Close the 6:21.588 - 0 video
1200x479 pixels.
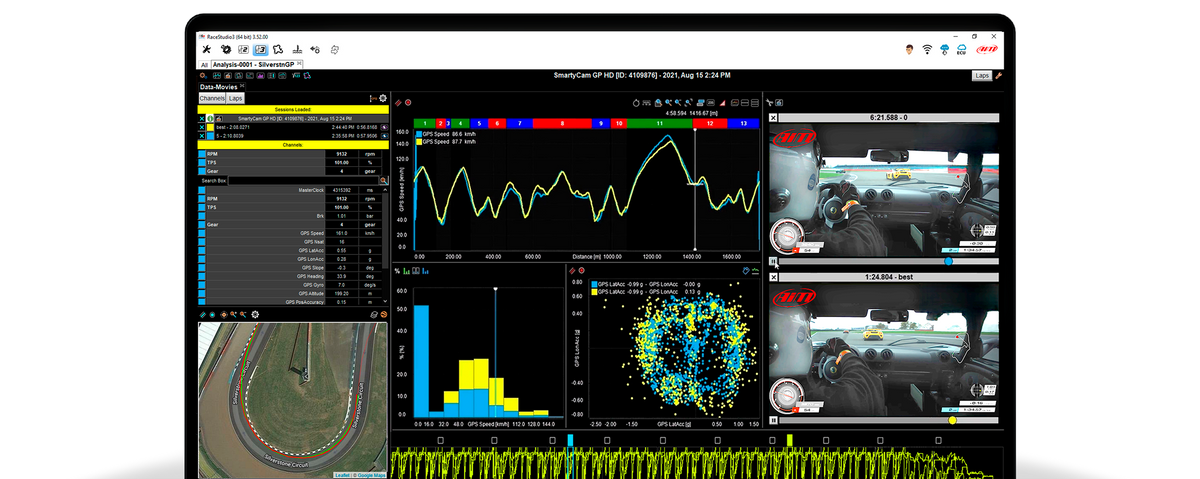tap(773, 118)
